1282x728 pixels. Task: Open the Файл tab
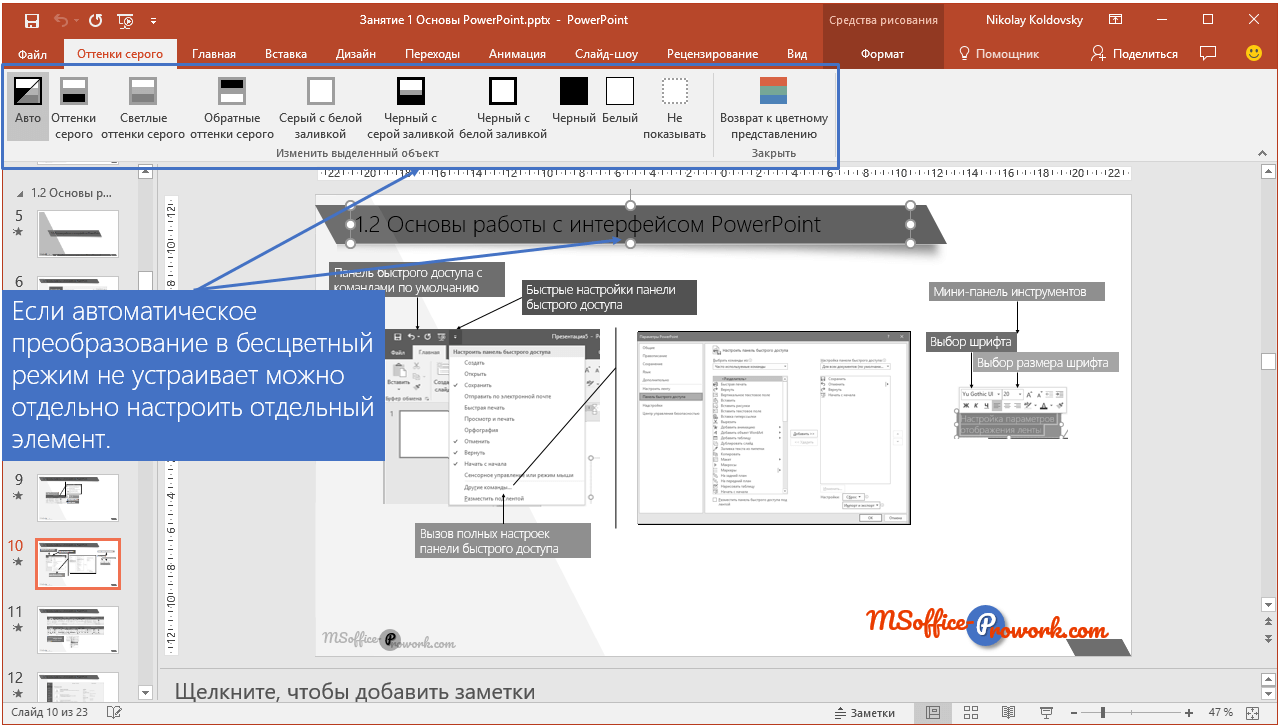tap(32, 54)
